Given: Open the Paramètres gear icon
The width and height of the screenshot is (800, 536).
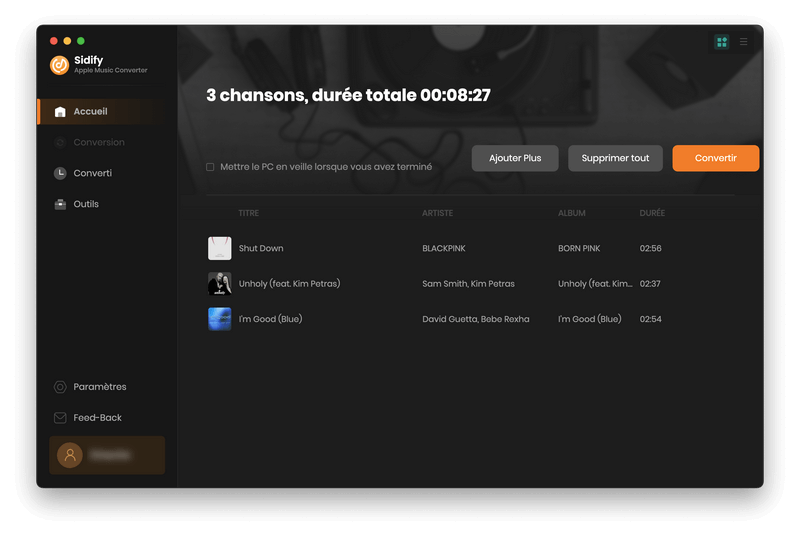Looking at the screenshot, I should coord(60,387).
